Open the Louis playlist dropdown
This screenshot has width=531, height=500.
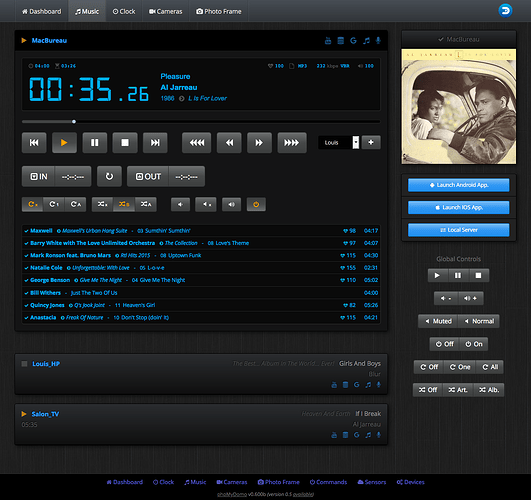pos(339,143)
